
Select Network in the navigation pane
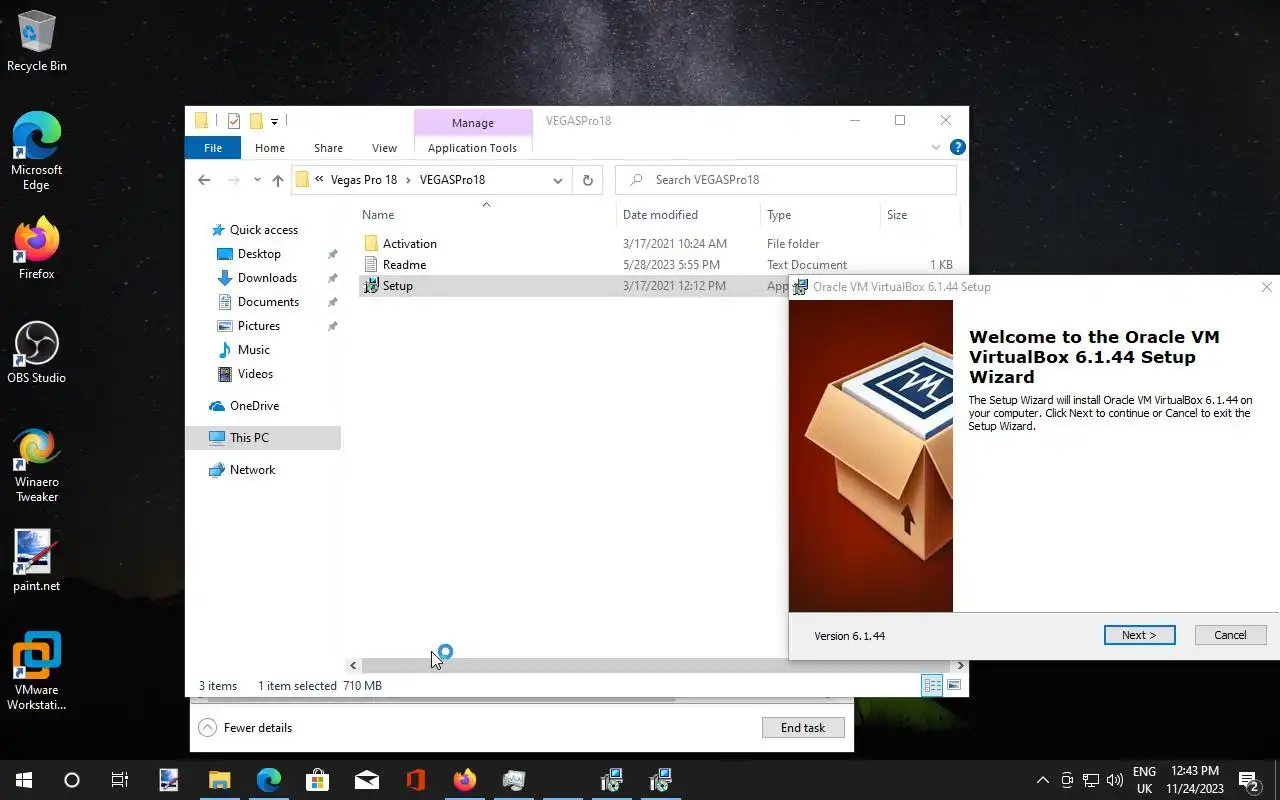(x=252, y=470)
